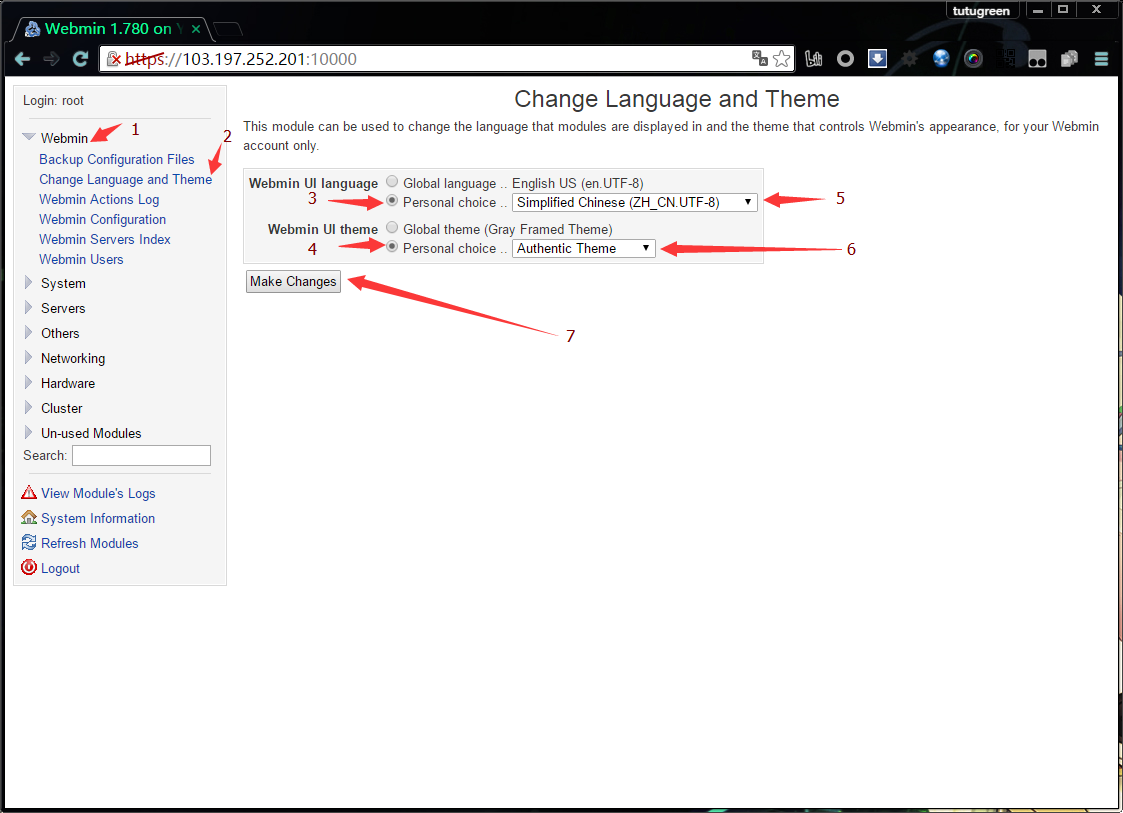Expand the Servers category
The width and height of the screenshot is (1123, 813).
[29, 307]
